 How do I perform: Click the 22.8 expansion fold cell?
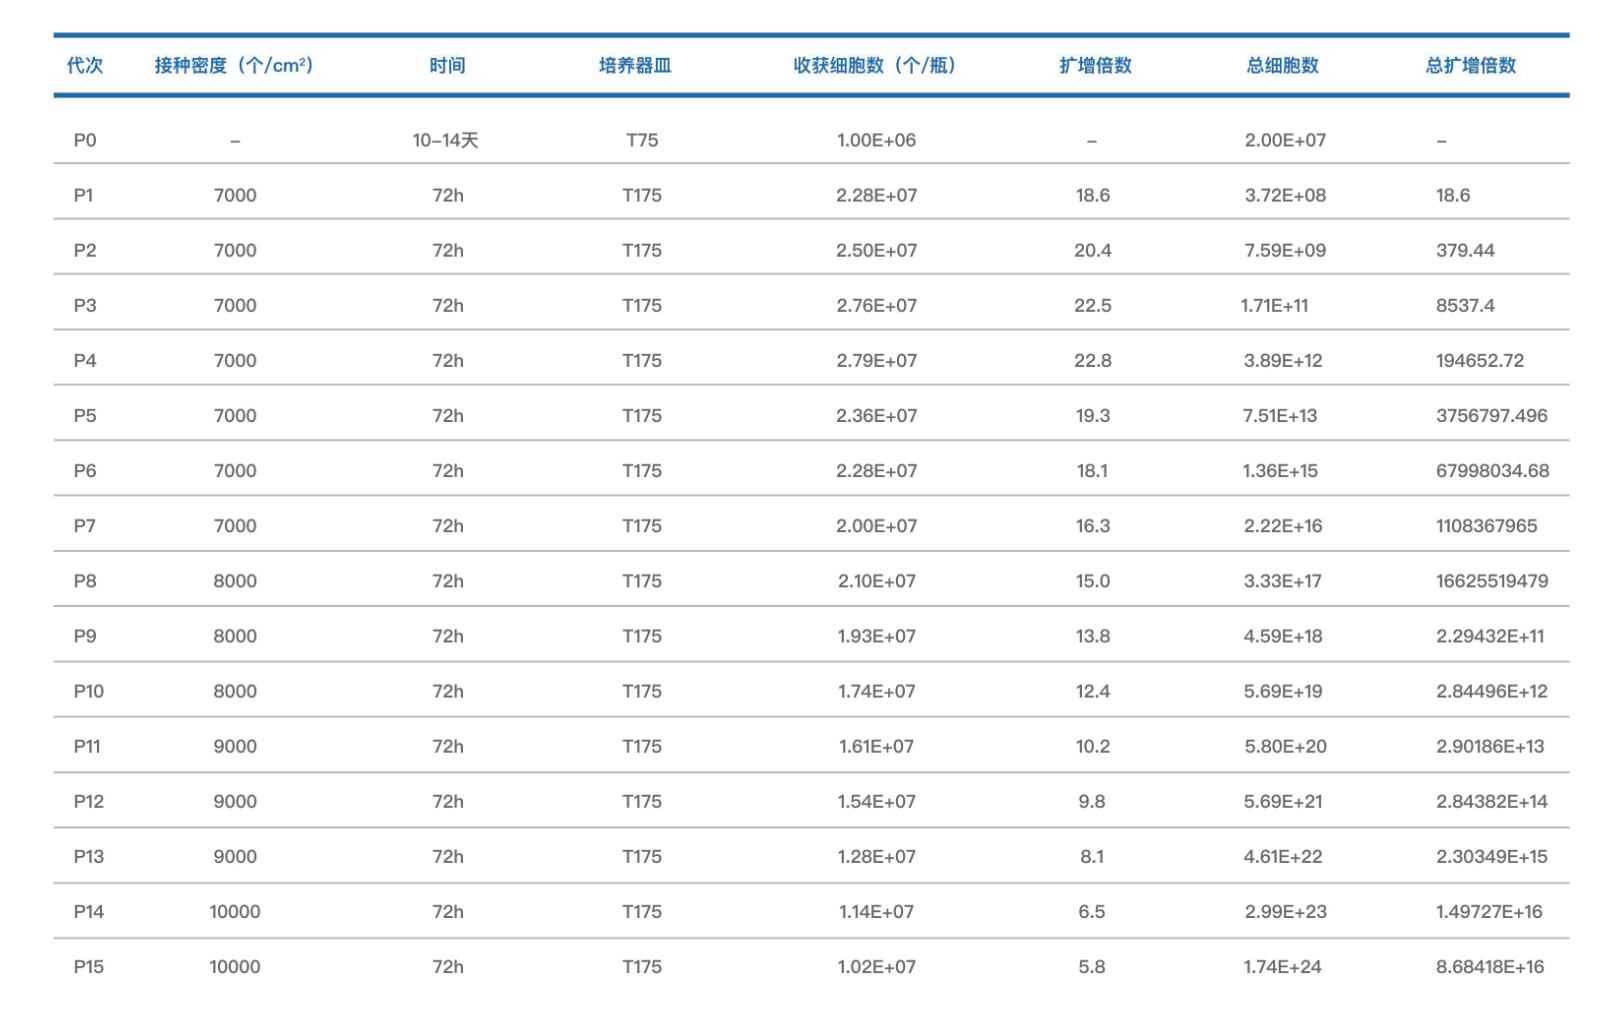(1092, 361)
